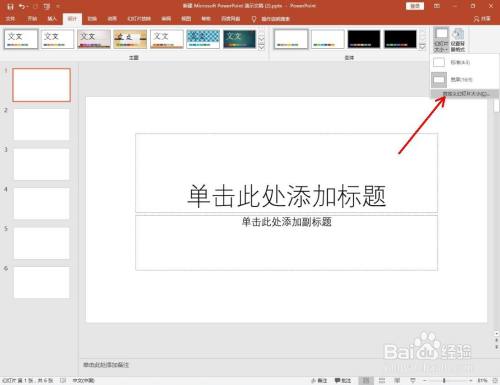Click the Undo arrow icon
This screenshot has width=500, height=385.
click(22, 6)
